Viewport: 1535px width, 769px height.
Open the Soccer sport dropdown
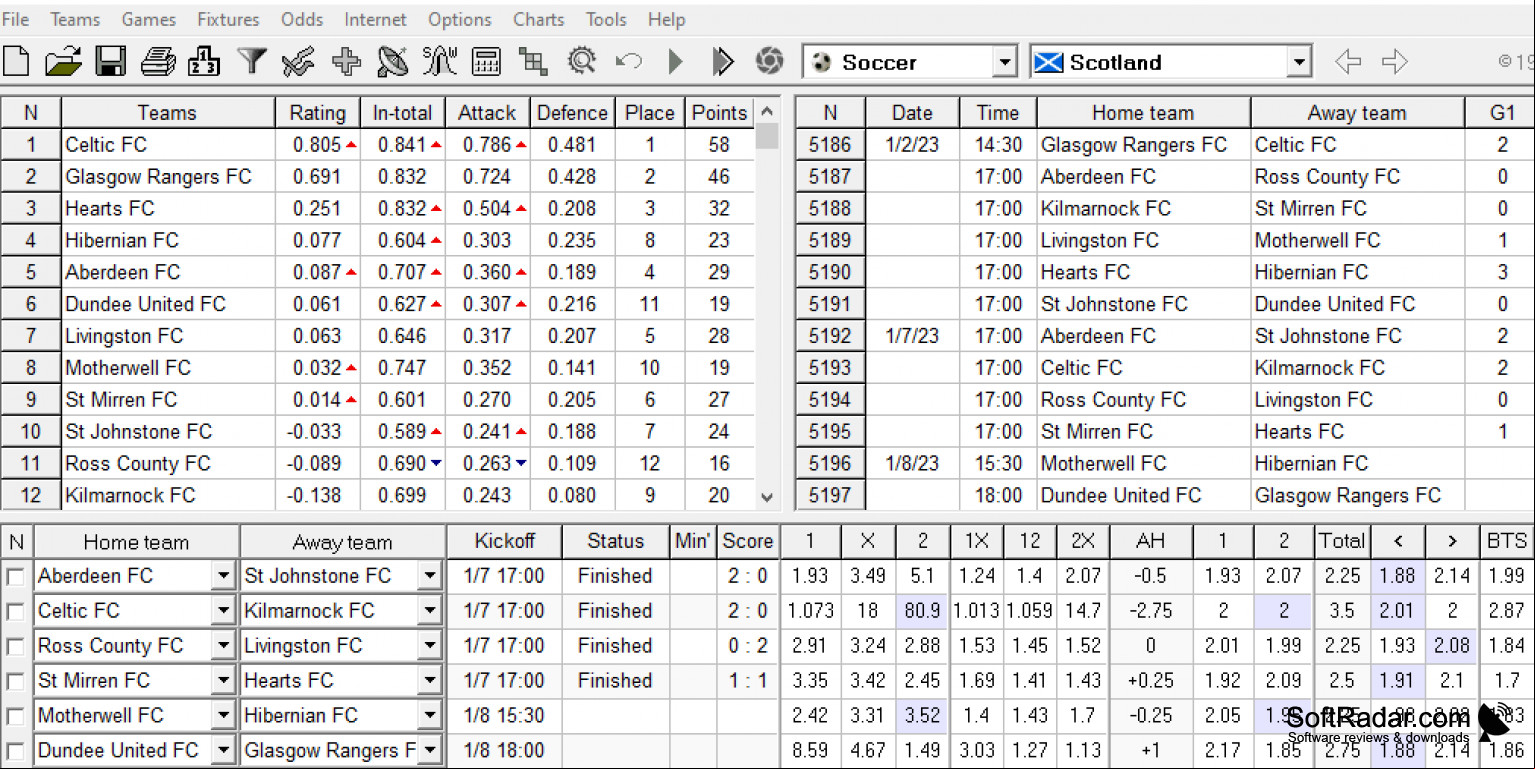click(x=1005, y=63)
